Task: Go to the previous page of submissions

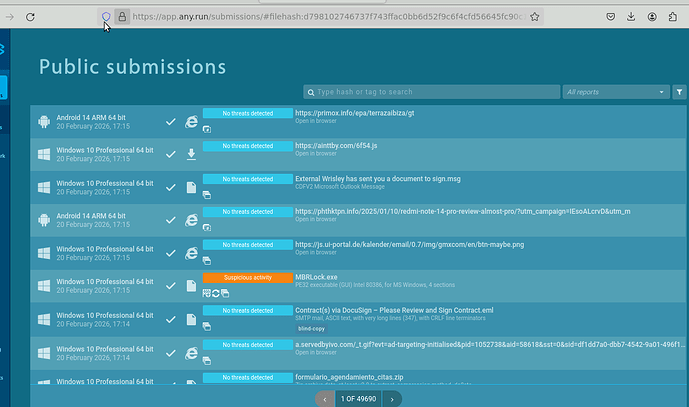Action: coord(324,398)
